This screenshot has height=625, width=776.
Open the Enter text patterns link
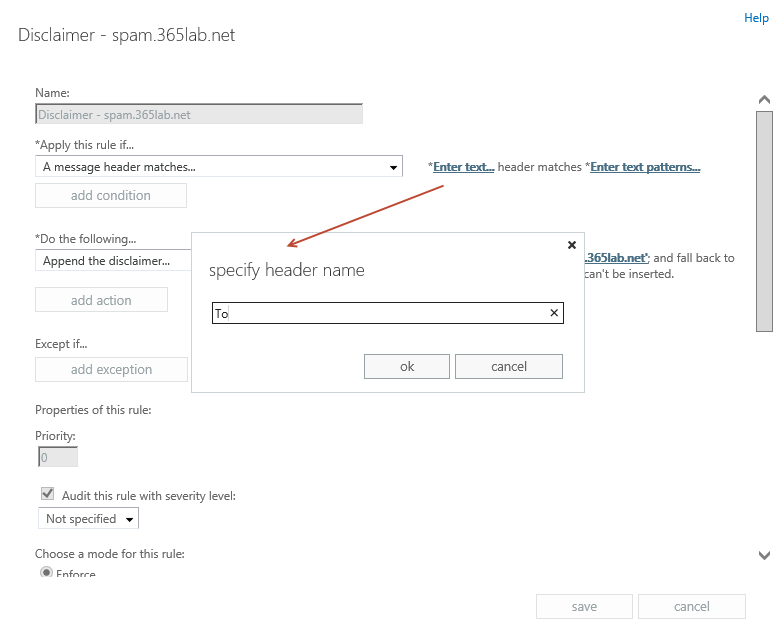tap(645, 167)
